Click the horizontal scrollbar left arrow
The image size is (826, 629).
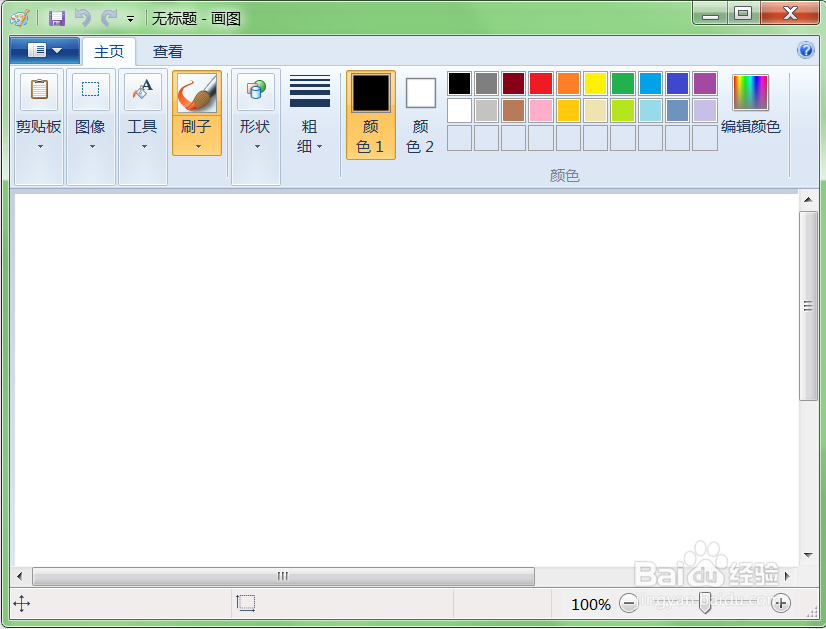(x=19, y=576)
